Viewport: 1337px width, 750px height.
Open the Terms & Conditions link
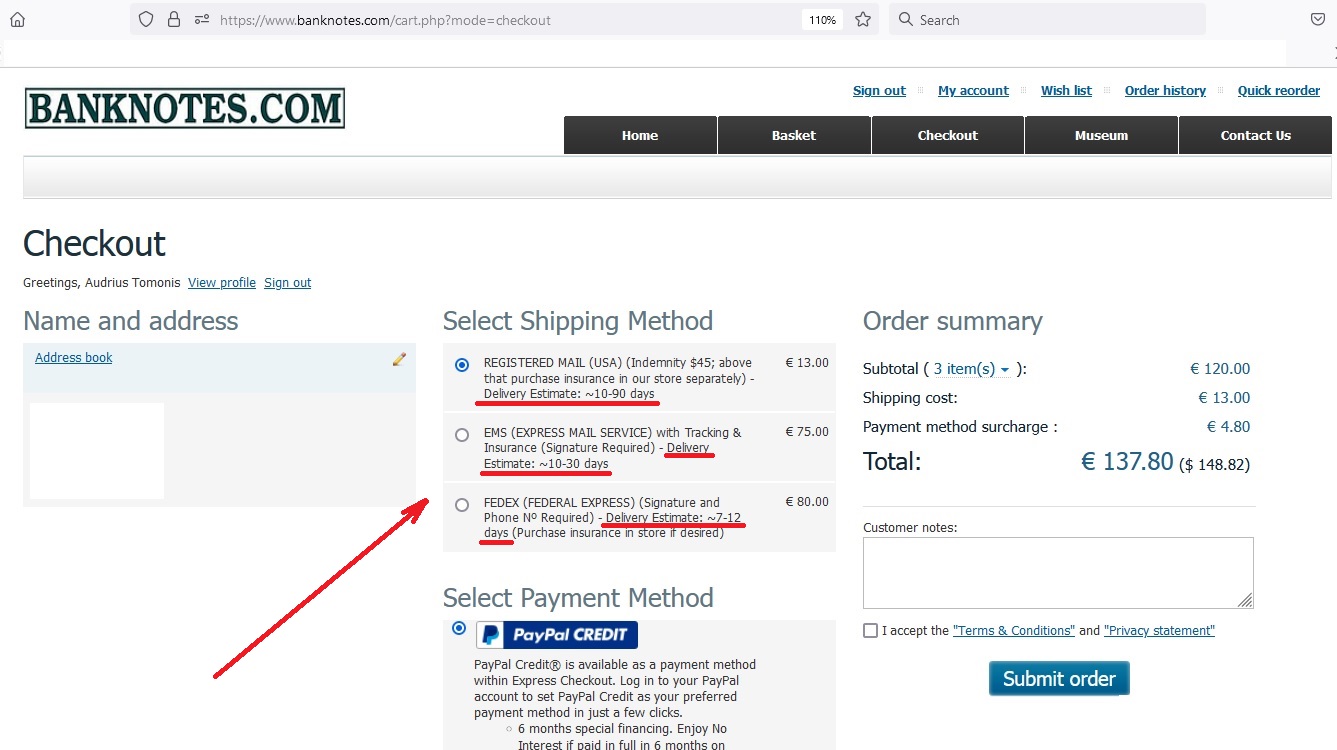1014,631
